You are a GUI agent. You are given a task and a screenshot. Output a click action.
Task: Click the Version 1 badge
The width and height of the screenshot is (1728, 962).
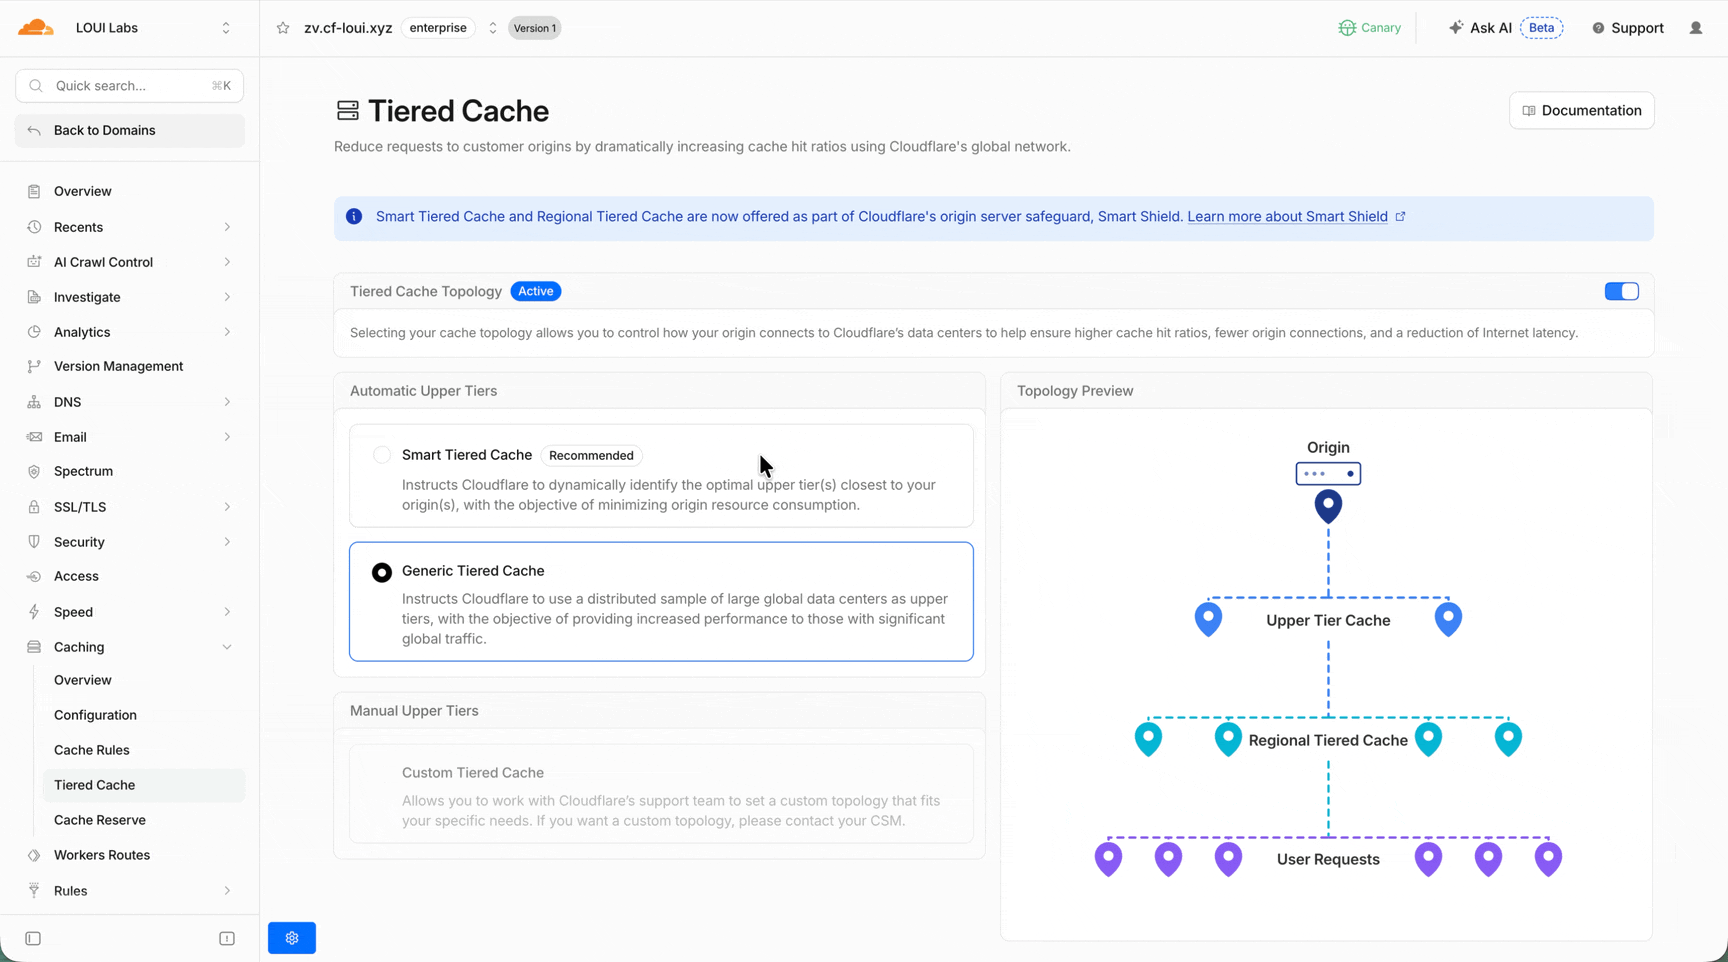[x=534, y=28]
